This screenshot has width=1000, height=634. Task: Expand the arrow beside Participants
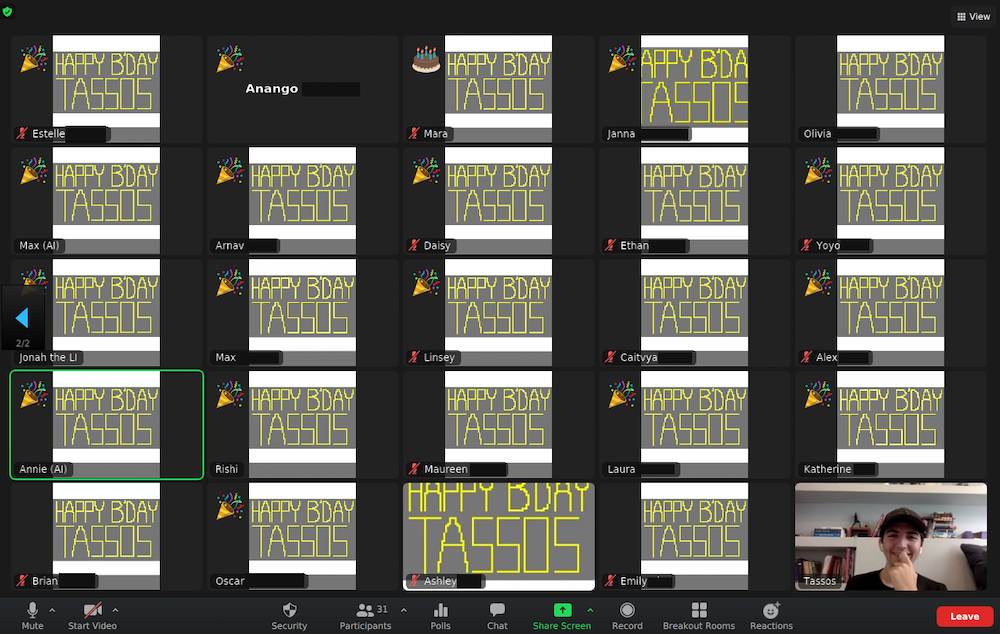(x=404, y=609)
